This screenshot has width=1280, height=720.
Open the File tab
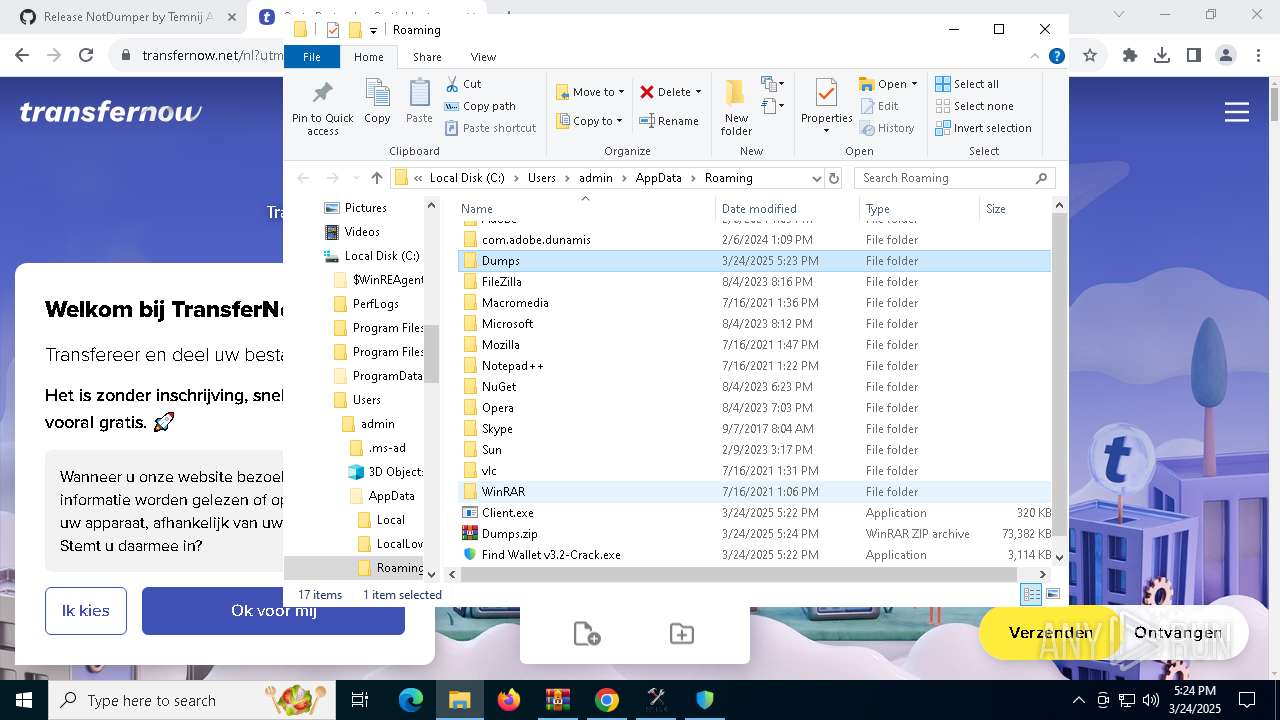coord(312,57)
